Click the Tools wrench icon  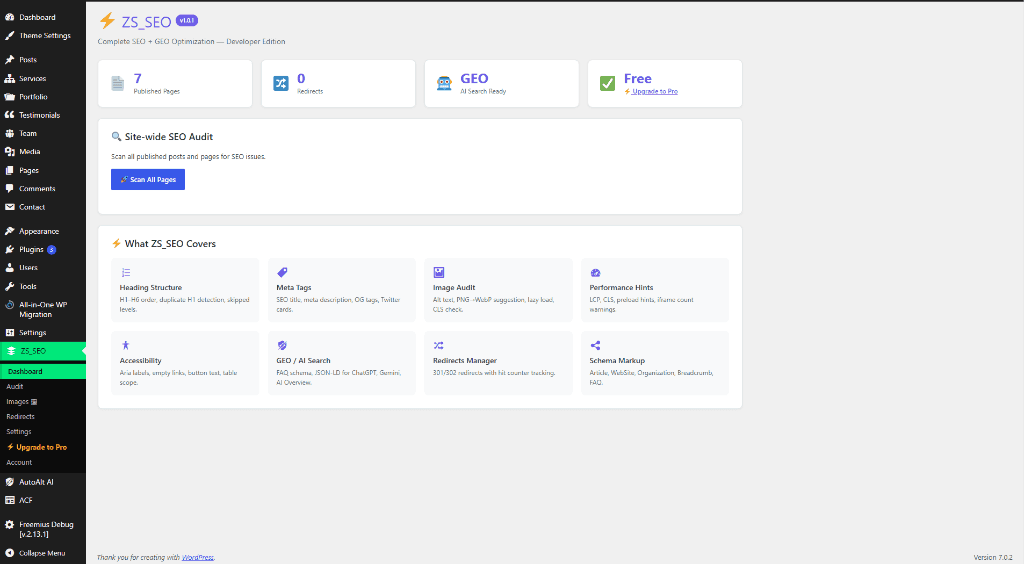click(10, 286)
